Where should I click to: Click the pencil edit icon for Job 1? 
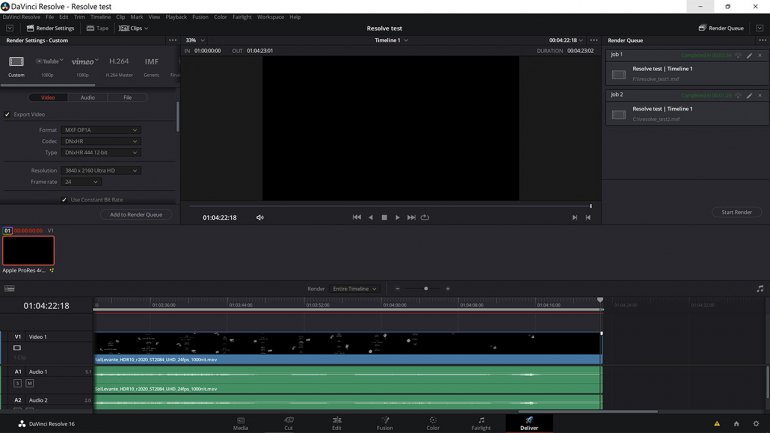coord(749,55)
